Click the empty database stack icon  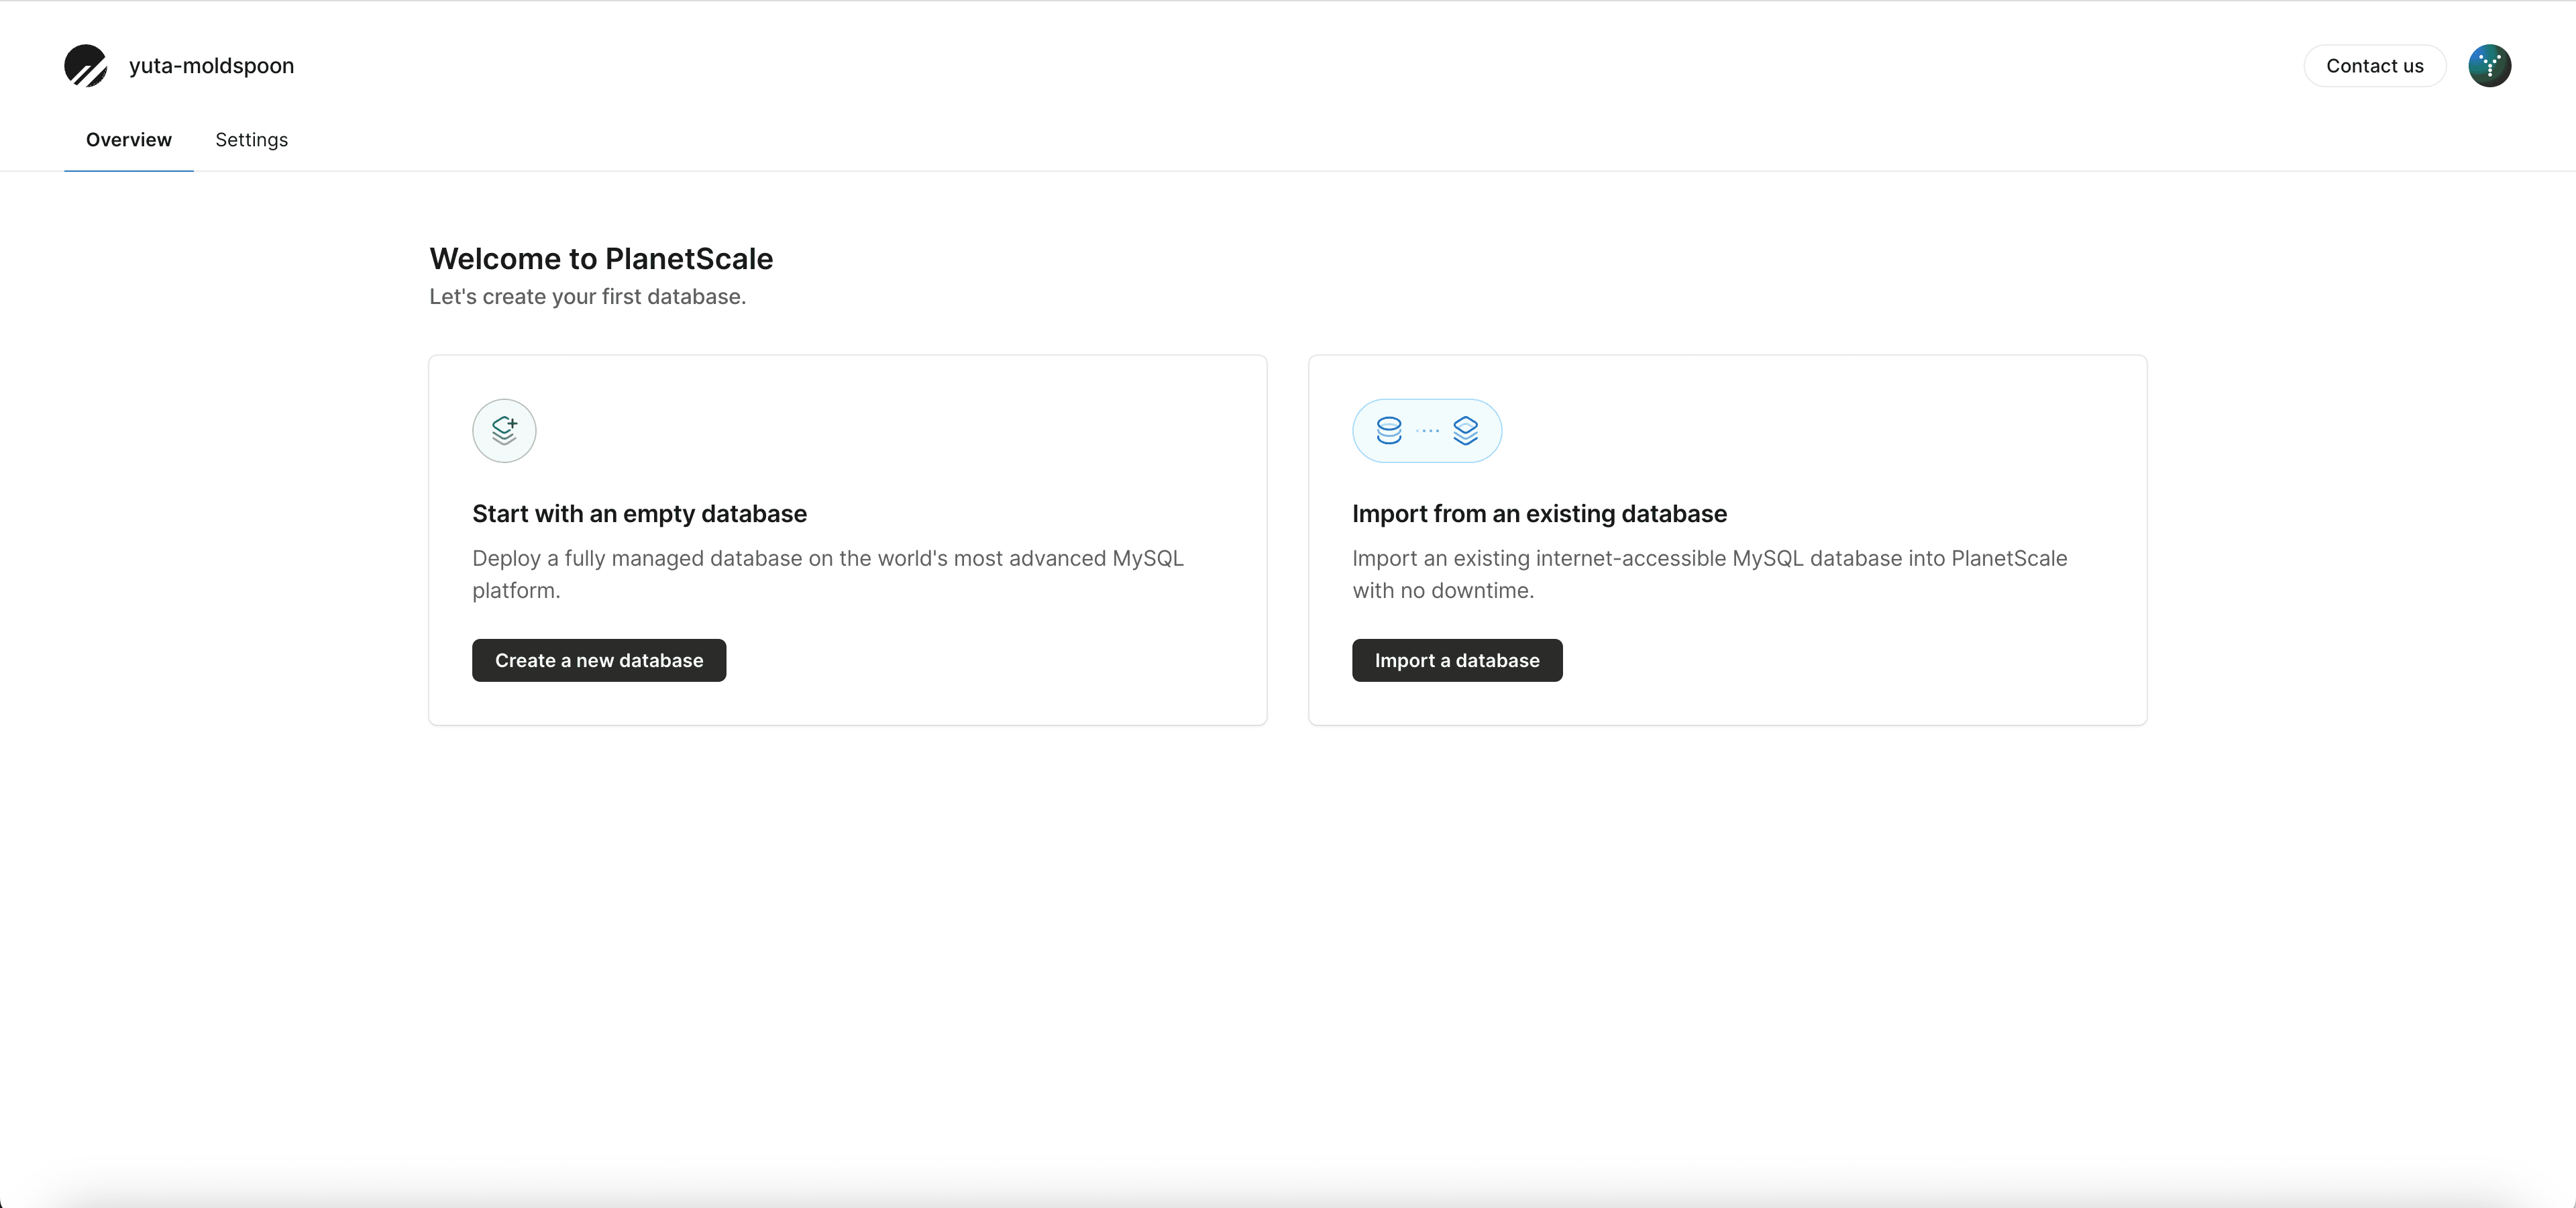[504, 431]
